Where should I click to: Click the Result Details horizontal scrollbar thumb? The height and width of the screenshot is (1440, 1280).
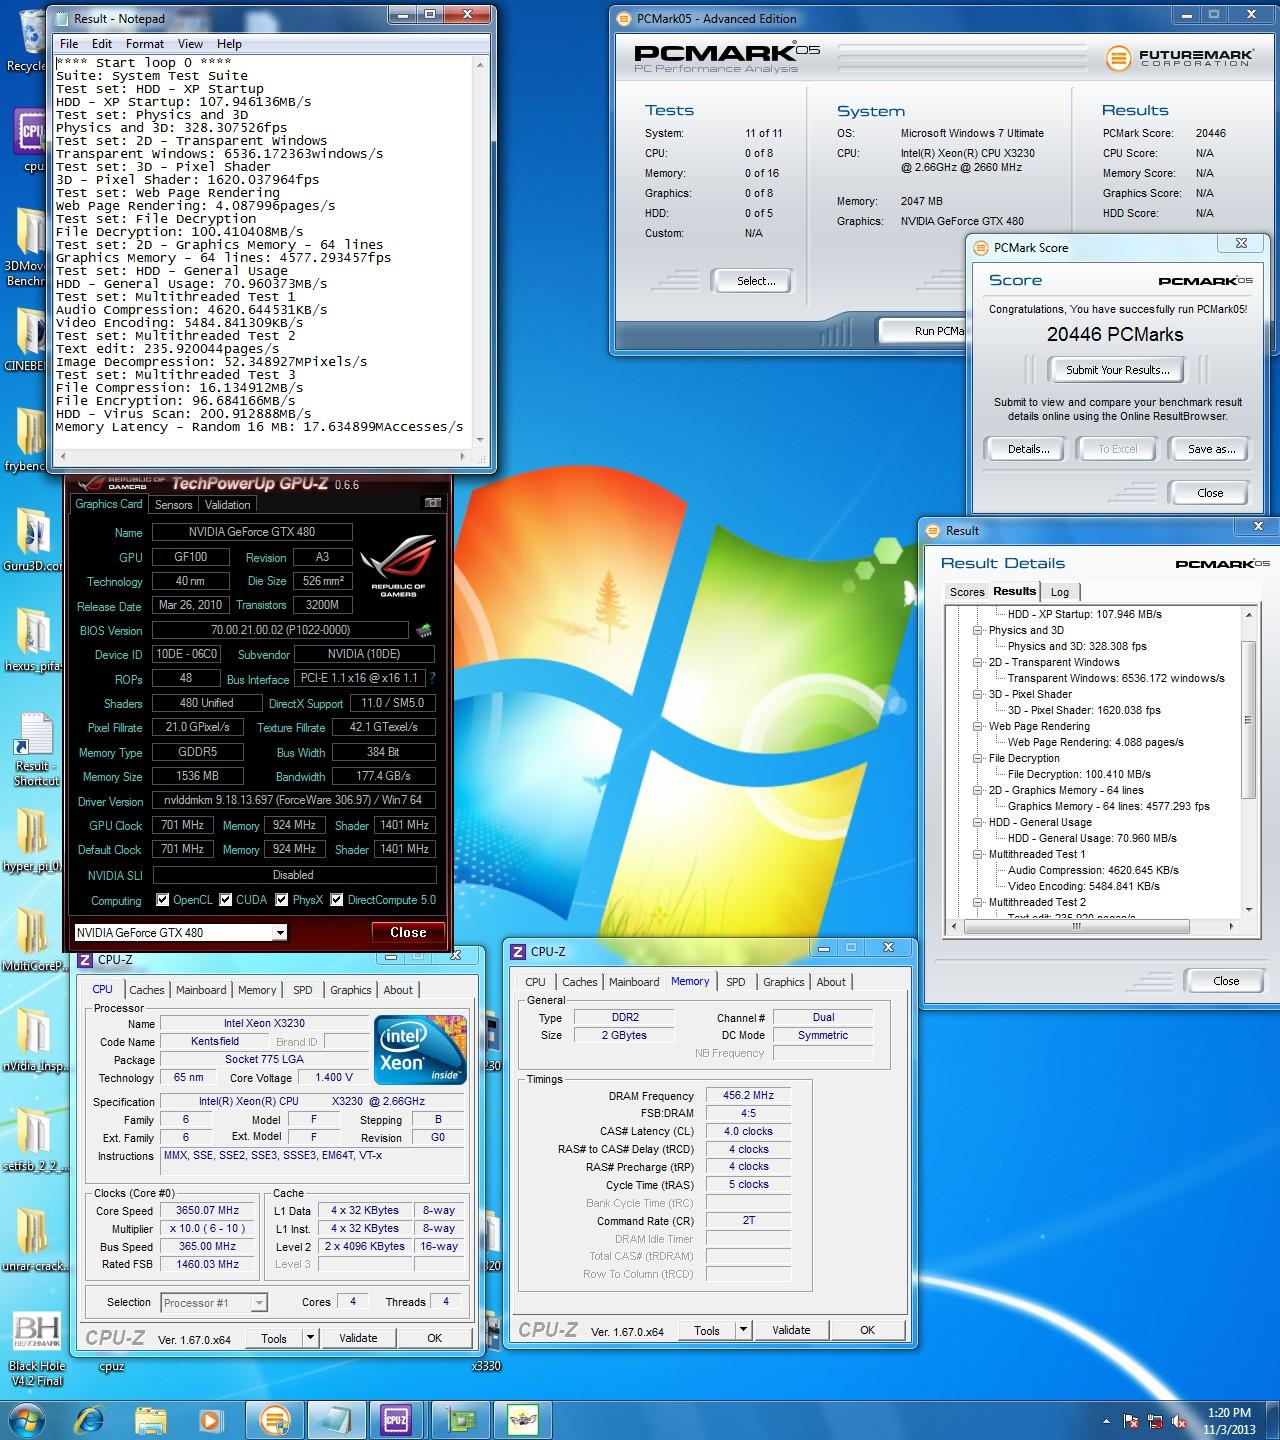coord(1076,926)
